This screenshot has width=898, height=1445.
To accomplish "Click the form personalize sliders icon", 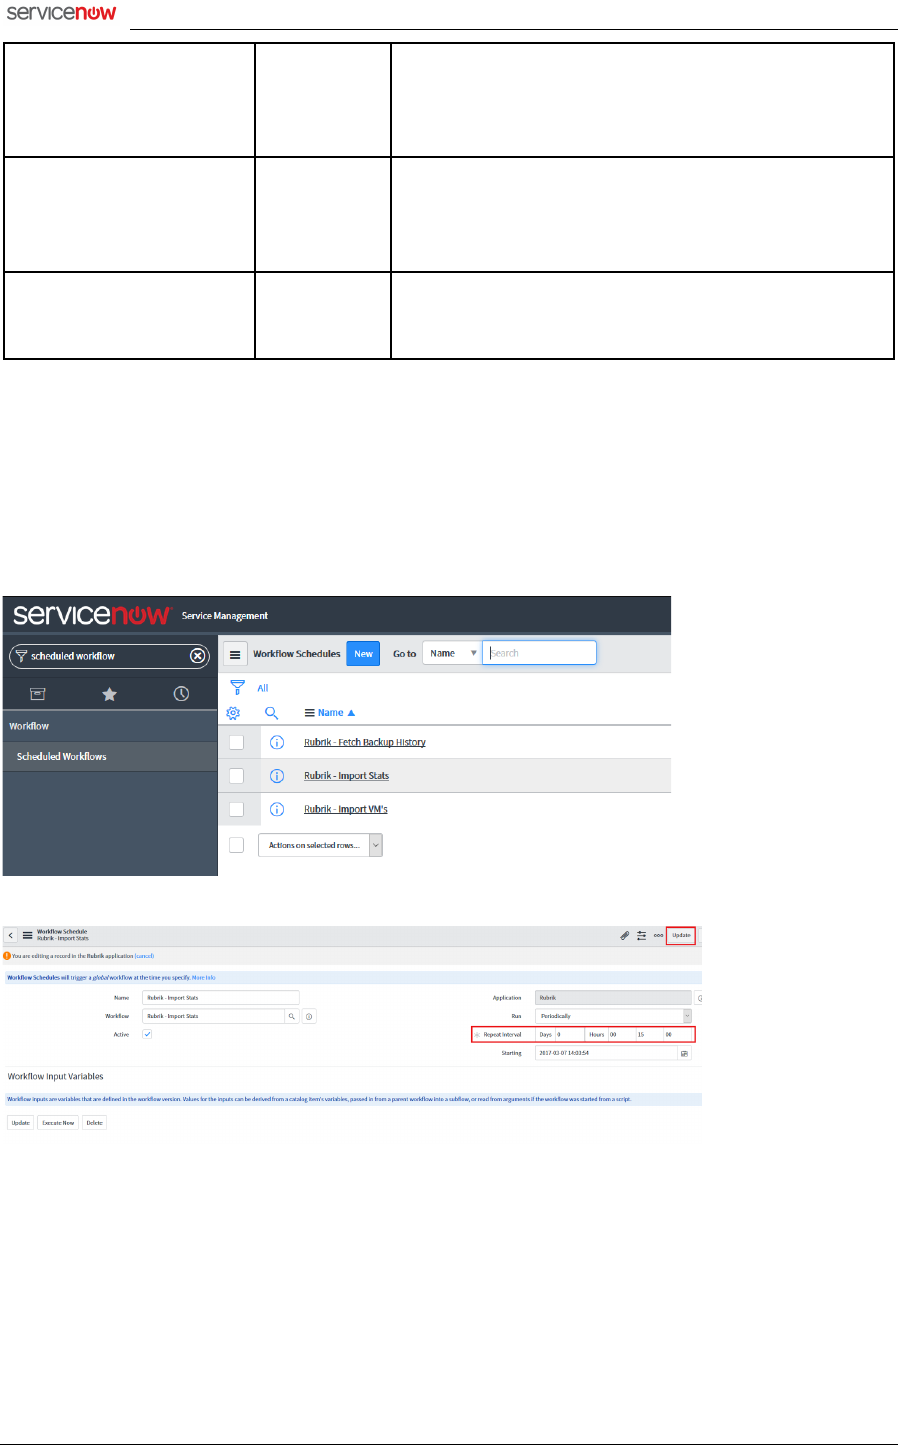I will pyautogui.click(x=642, y=936).
